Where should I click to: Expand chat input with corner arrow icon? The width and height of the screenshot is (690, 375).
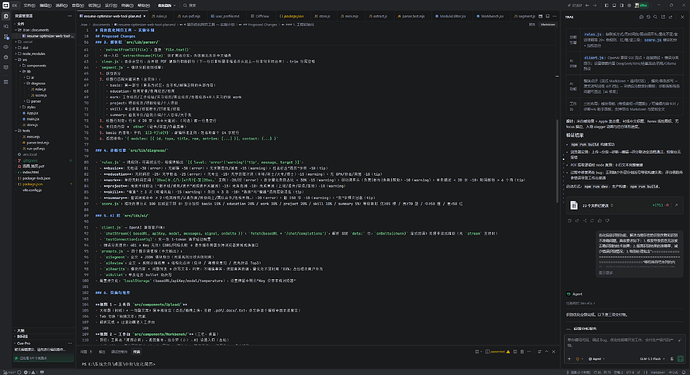[x=680, y=340]
